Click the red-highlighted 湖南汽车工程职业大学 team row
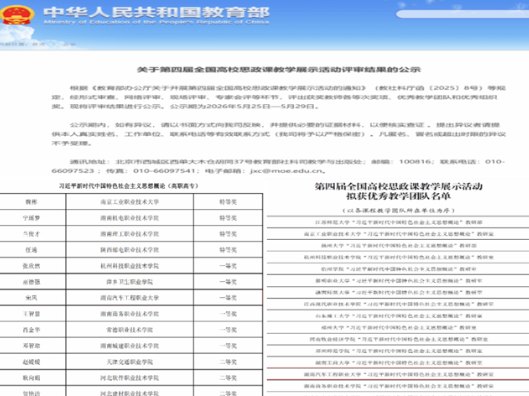529x396 pixels. point(398,374)
